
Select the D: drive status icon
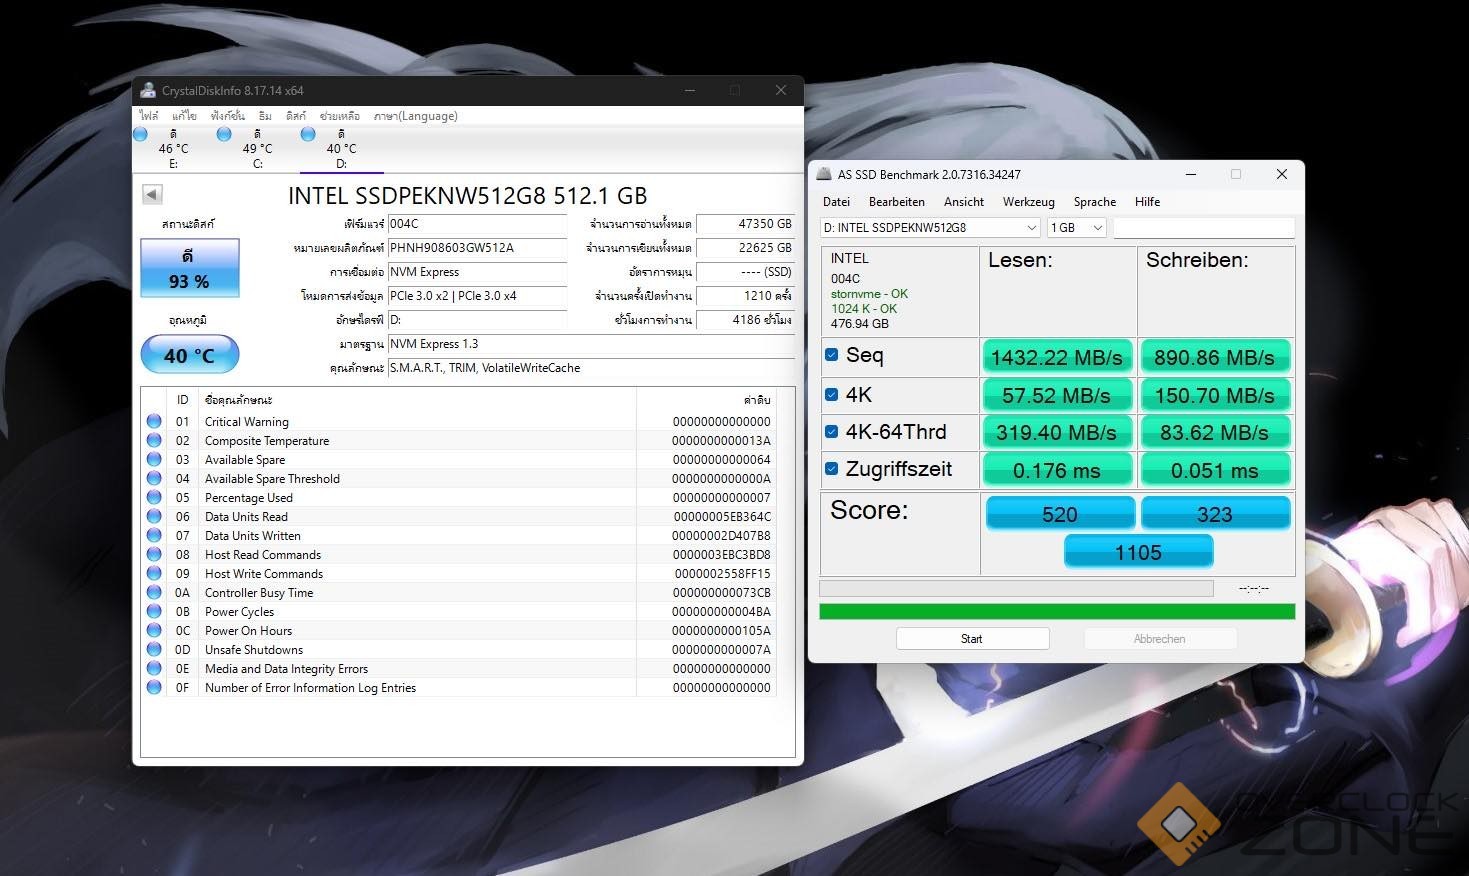(x=308, y=134)
